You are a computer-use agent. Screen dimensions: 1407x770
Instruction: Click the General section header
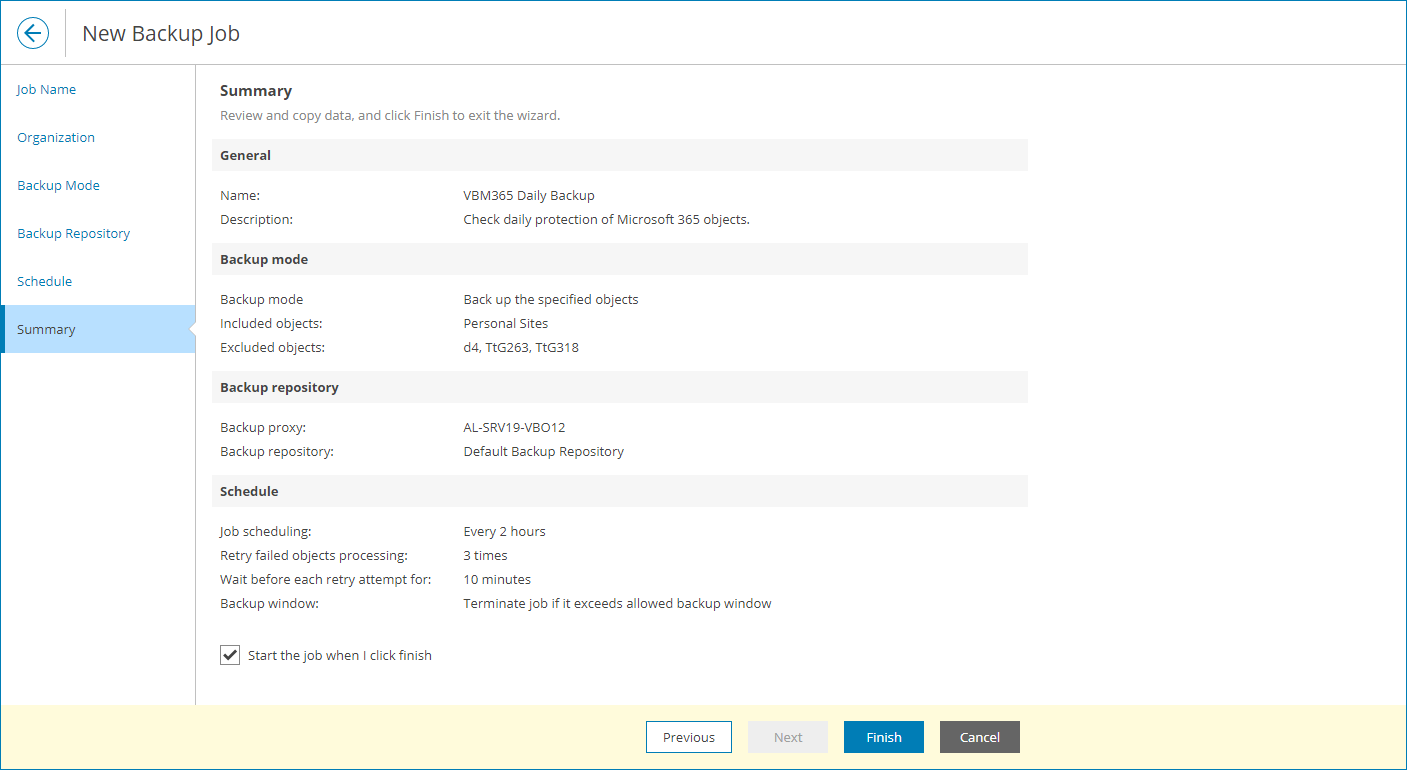pos(246,154)
